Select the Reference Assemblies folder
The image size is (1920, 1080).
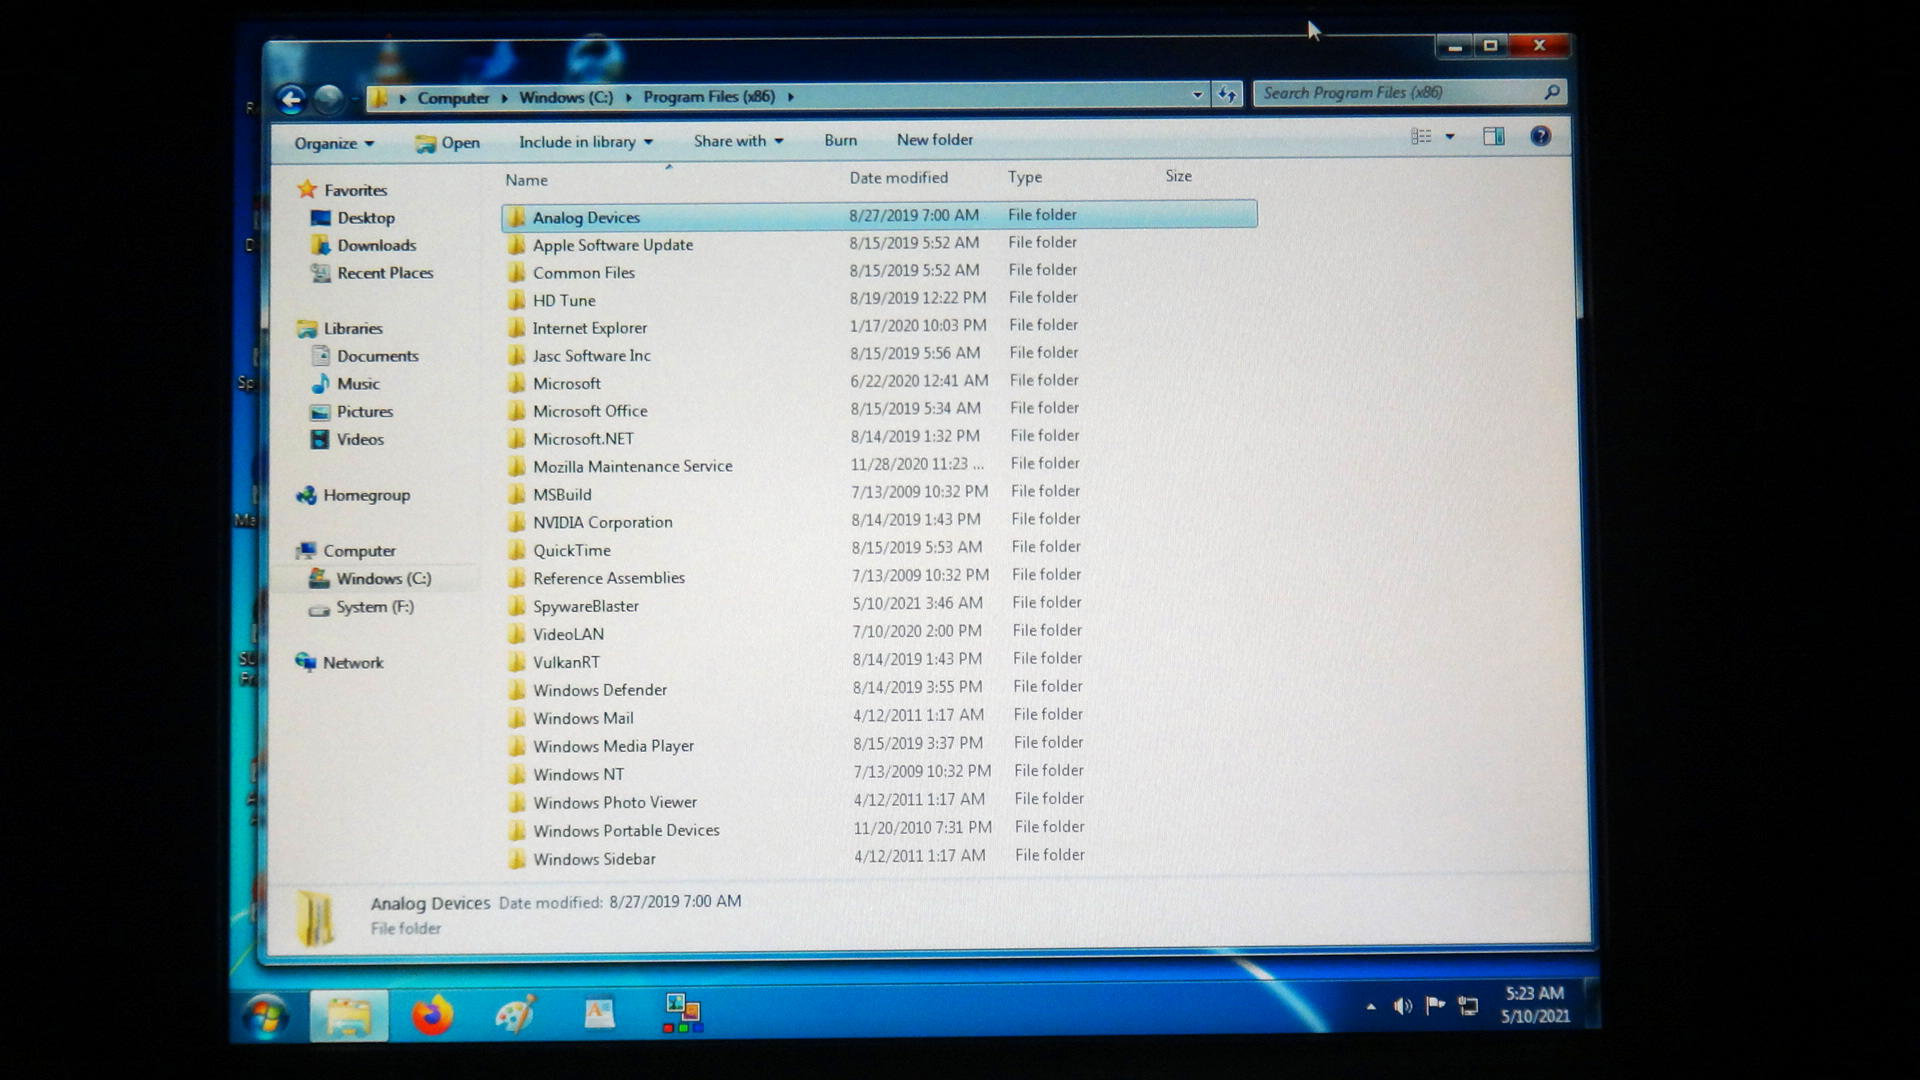(x=609, y=579)
